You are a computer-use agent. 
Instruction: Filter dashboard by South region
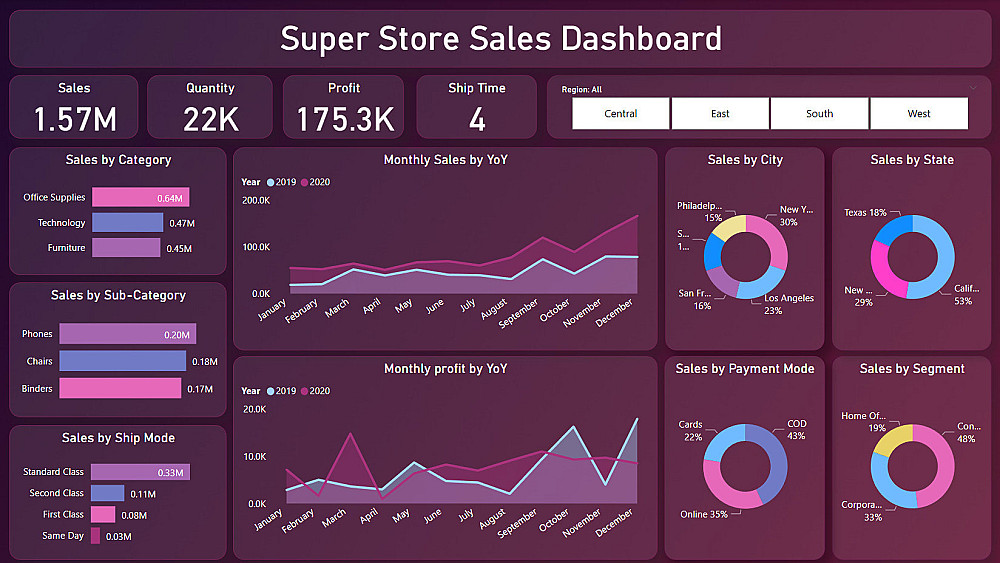(x=819, y=114)
